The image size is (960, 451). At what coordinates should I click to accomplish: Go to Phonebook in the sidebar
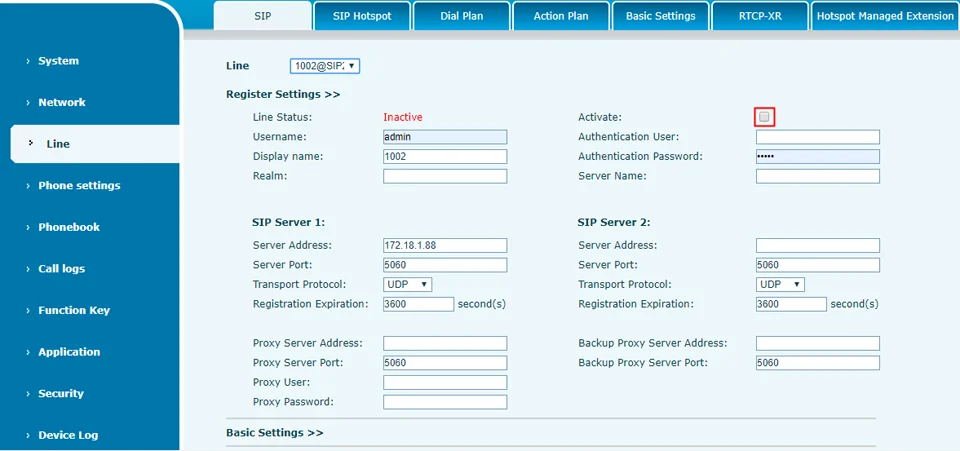pyautogui.click(x=69, y=227)
